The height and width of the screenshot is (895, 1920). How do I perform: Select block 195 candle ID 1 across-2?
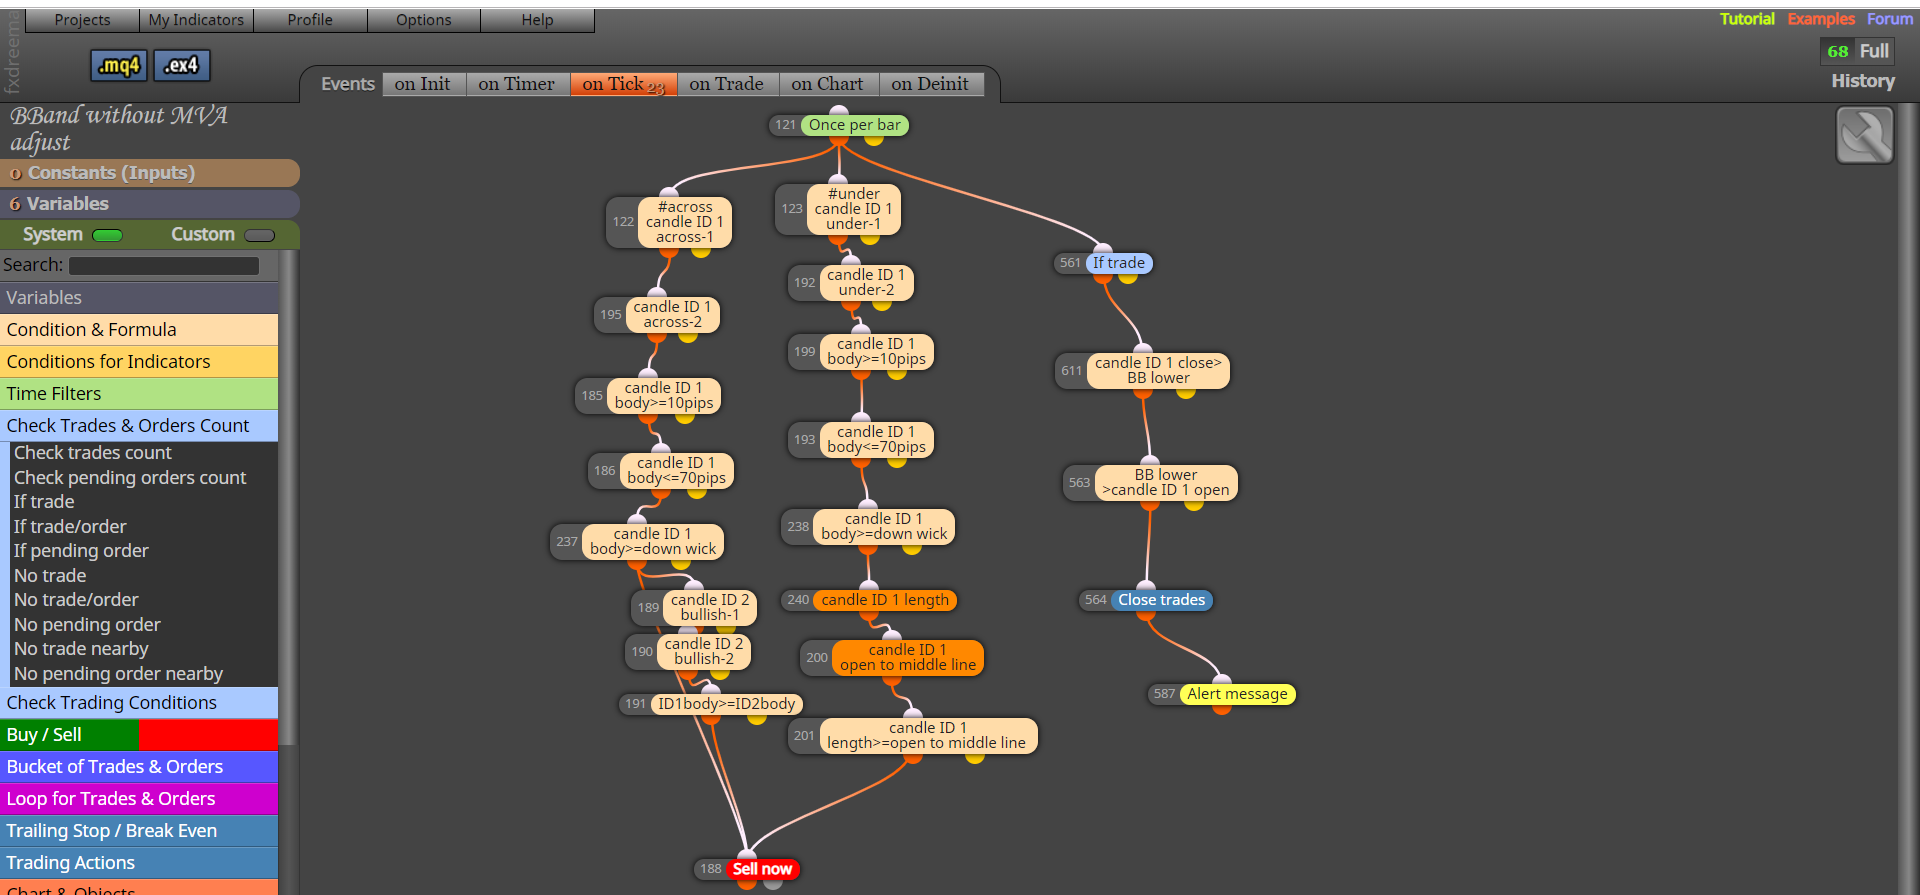point(672,314)
